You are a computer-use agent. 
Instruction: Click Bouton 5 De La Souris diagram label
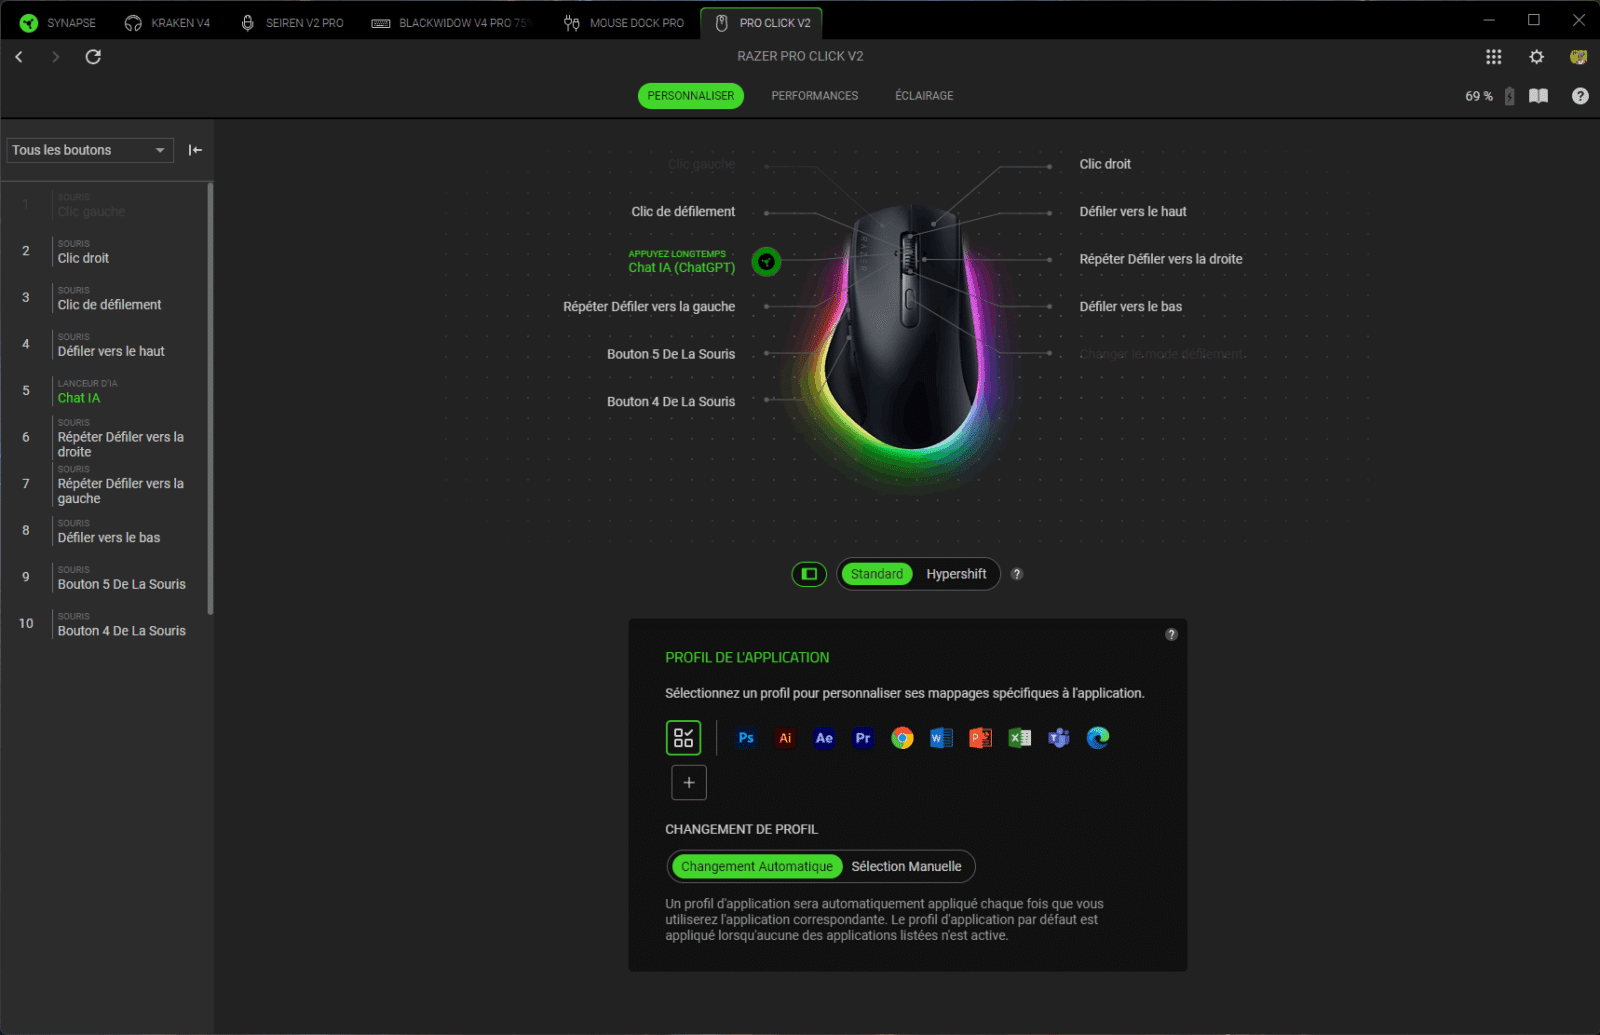[671, 354]
